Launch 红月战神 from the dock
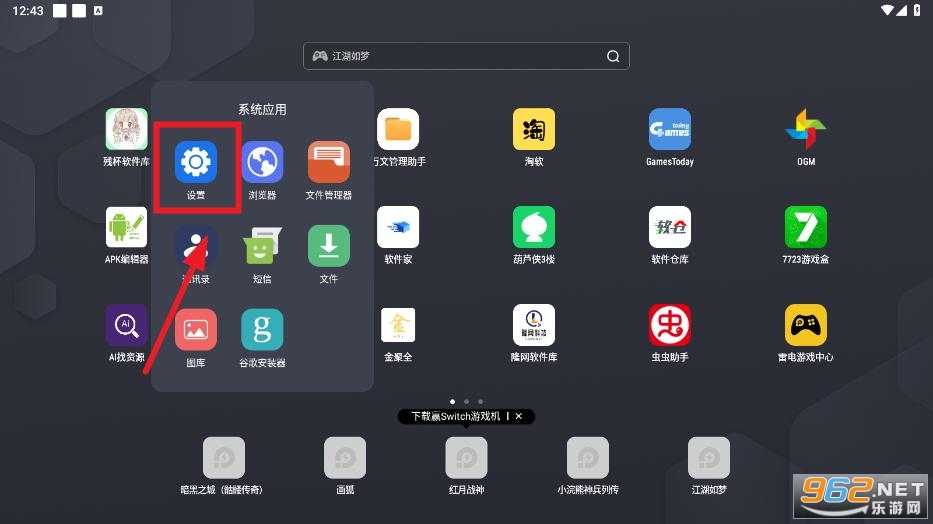This screenshot has height=524, width=933. pos(466,458)
